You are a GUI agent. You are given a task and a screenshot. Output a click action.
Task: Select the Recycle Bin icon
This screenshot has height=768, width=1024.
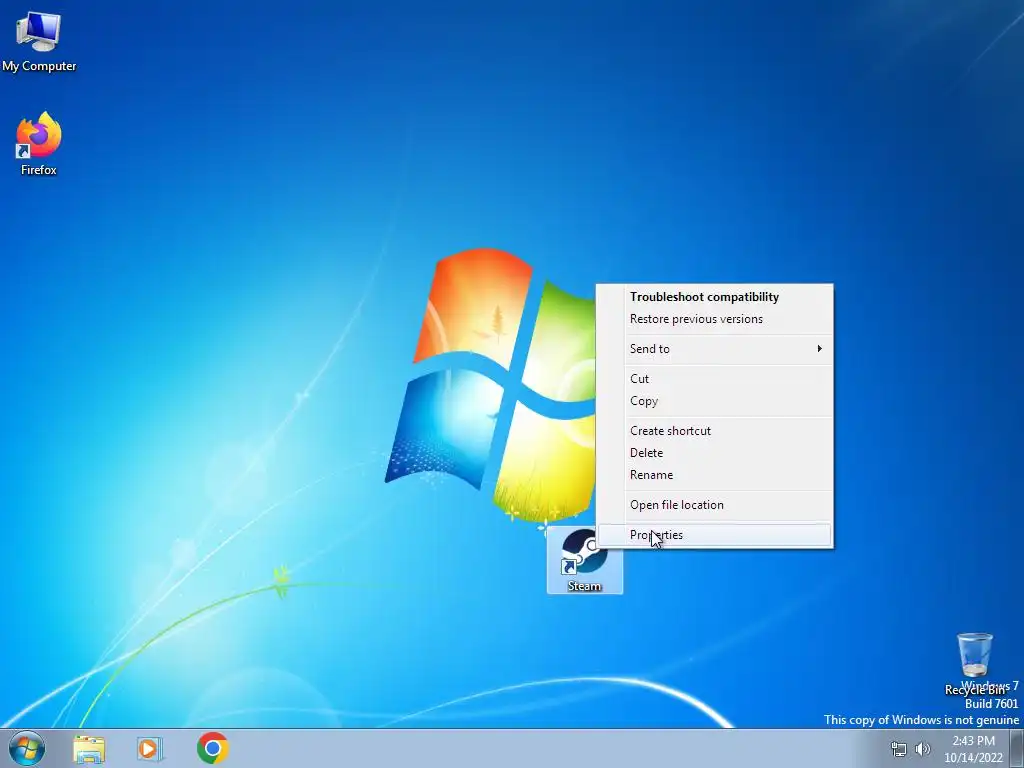pyautogui.click(x=975, y=664)
